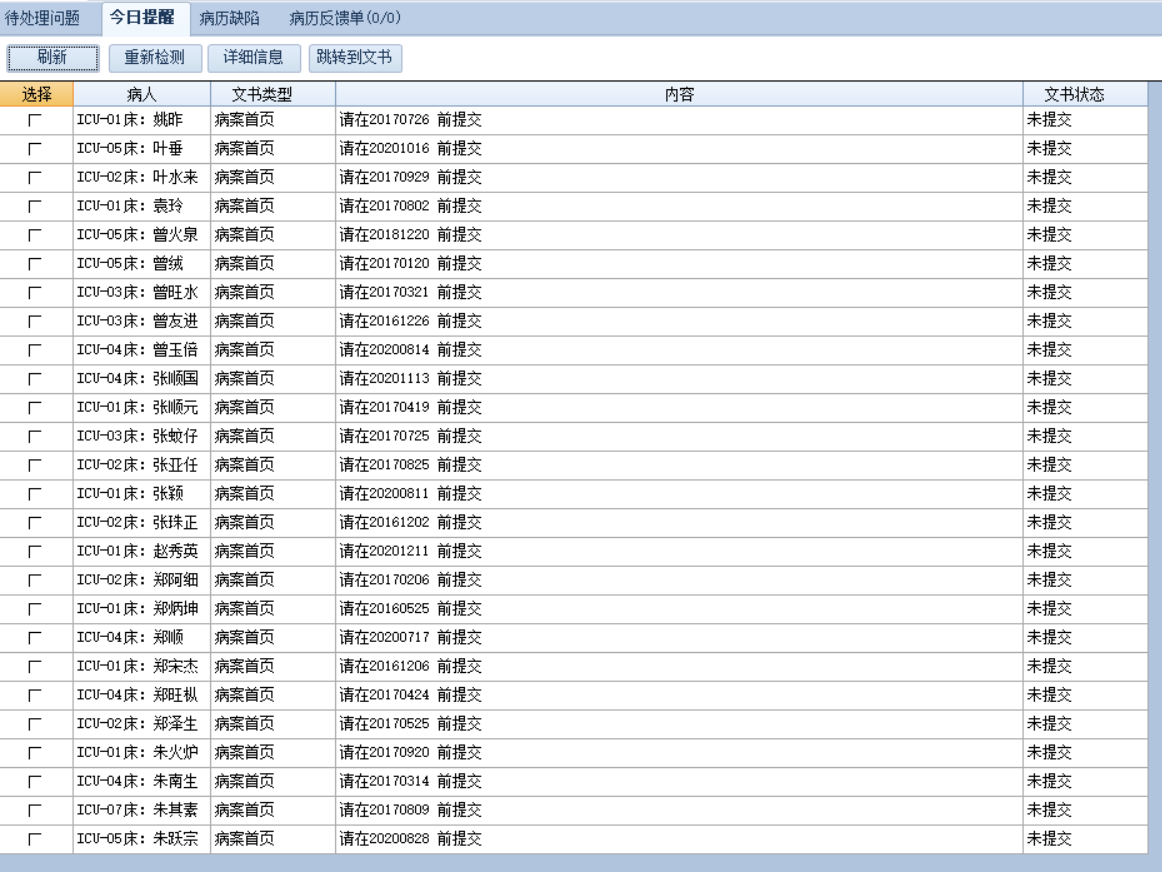Check the box for ICU-01床: 袁玲
The width and height of the screenshot is (1162, 872).
[34, 207]
